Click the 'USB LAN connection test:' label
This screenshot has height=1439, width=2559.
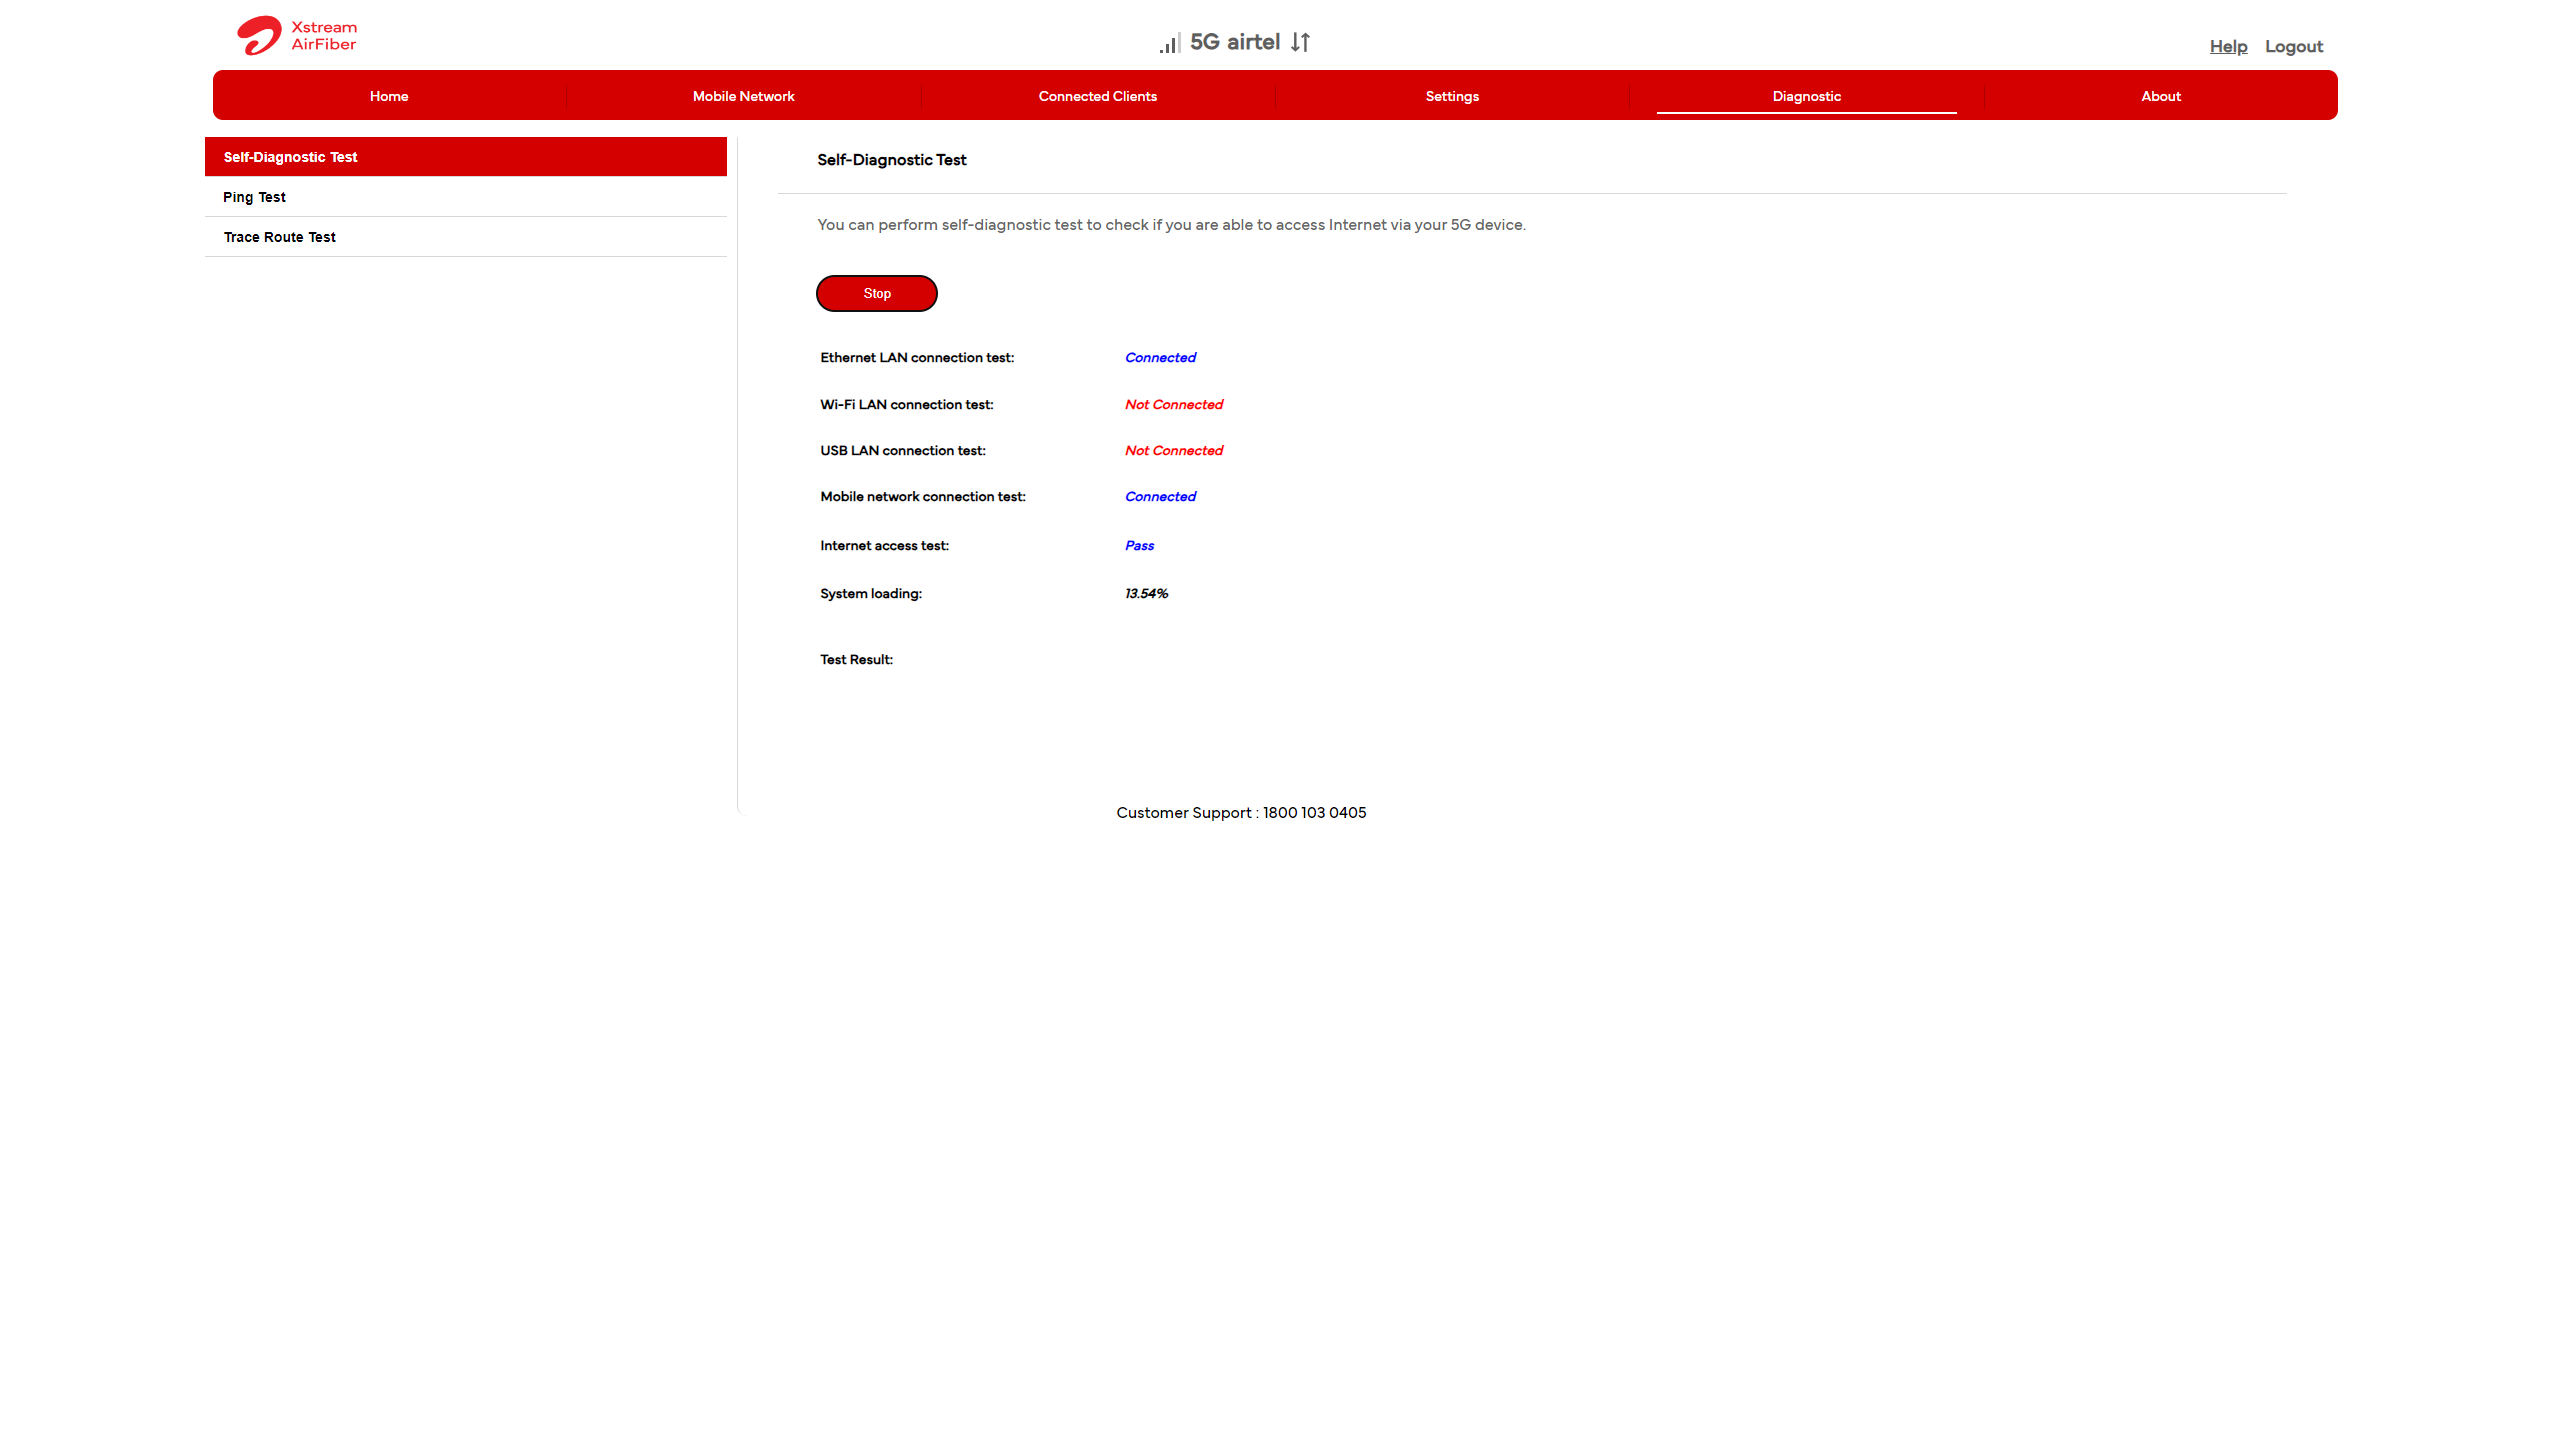pyautogui.click(x=902, y=450)
